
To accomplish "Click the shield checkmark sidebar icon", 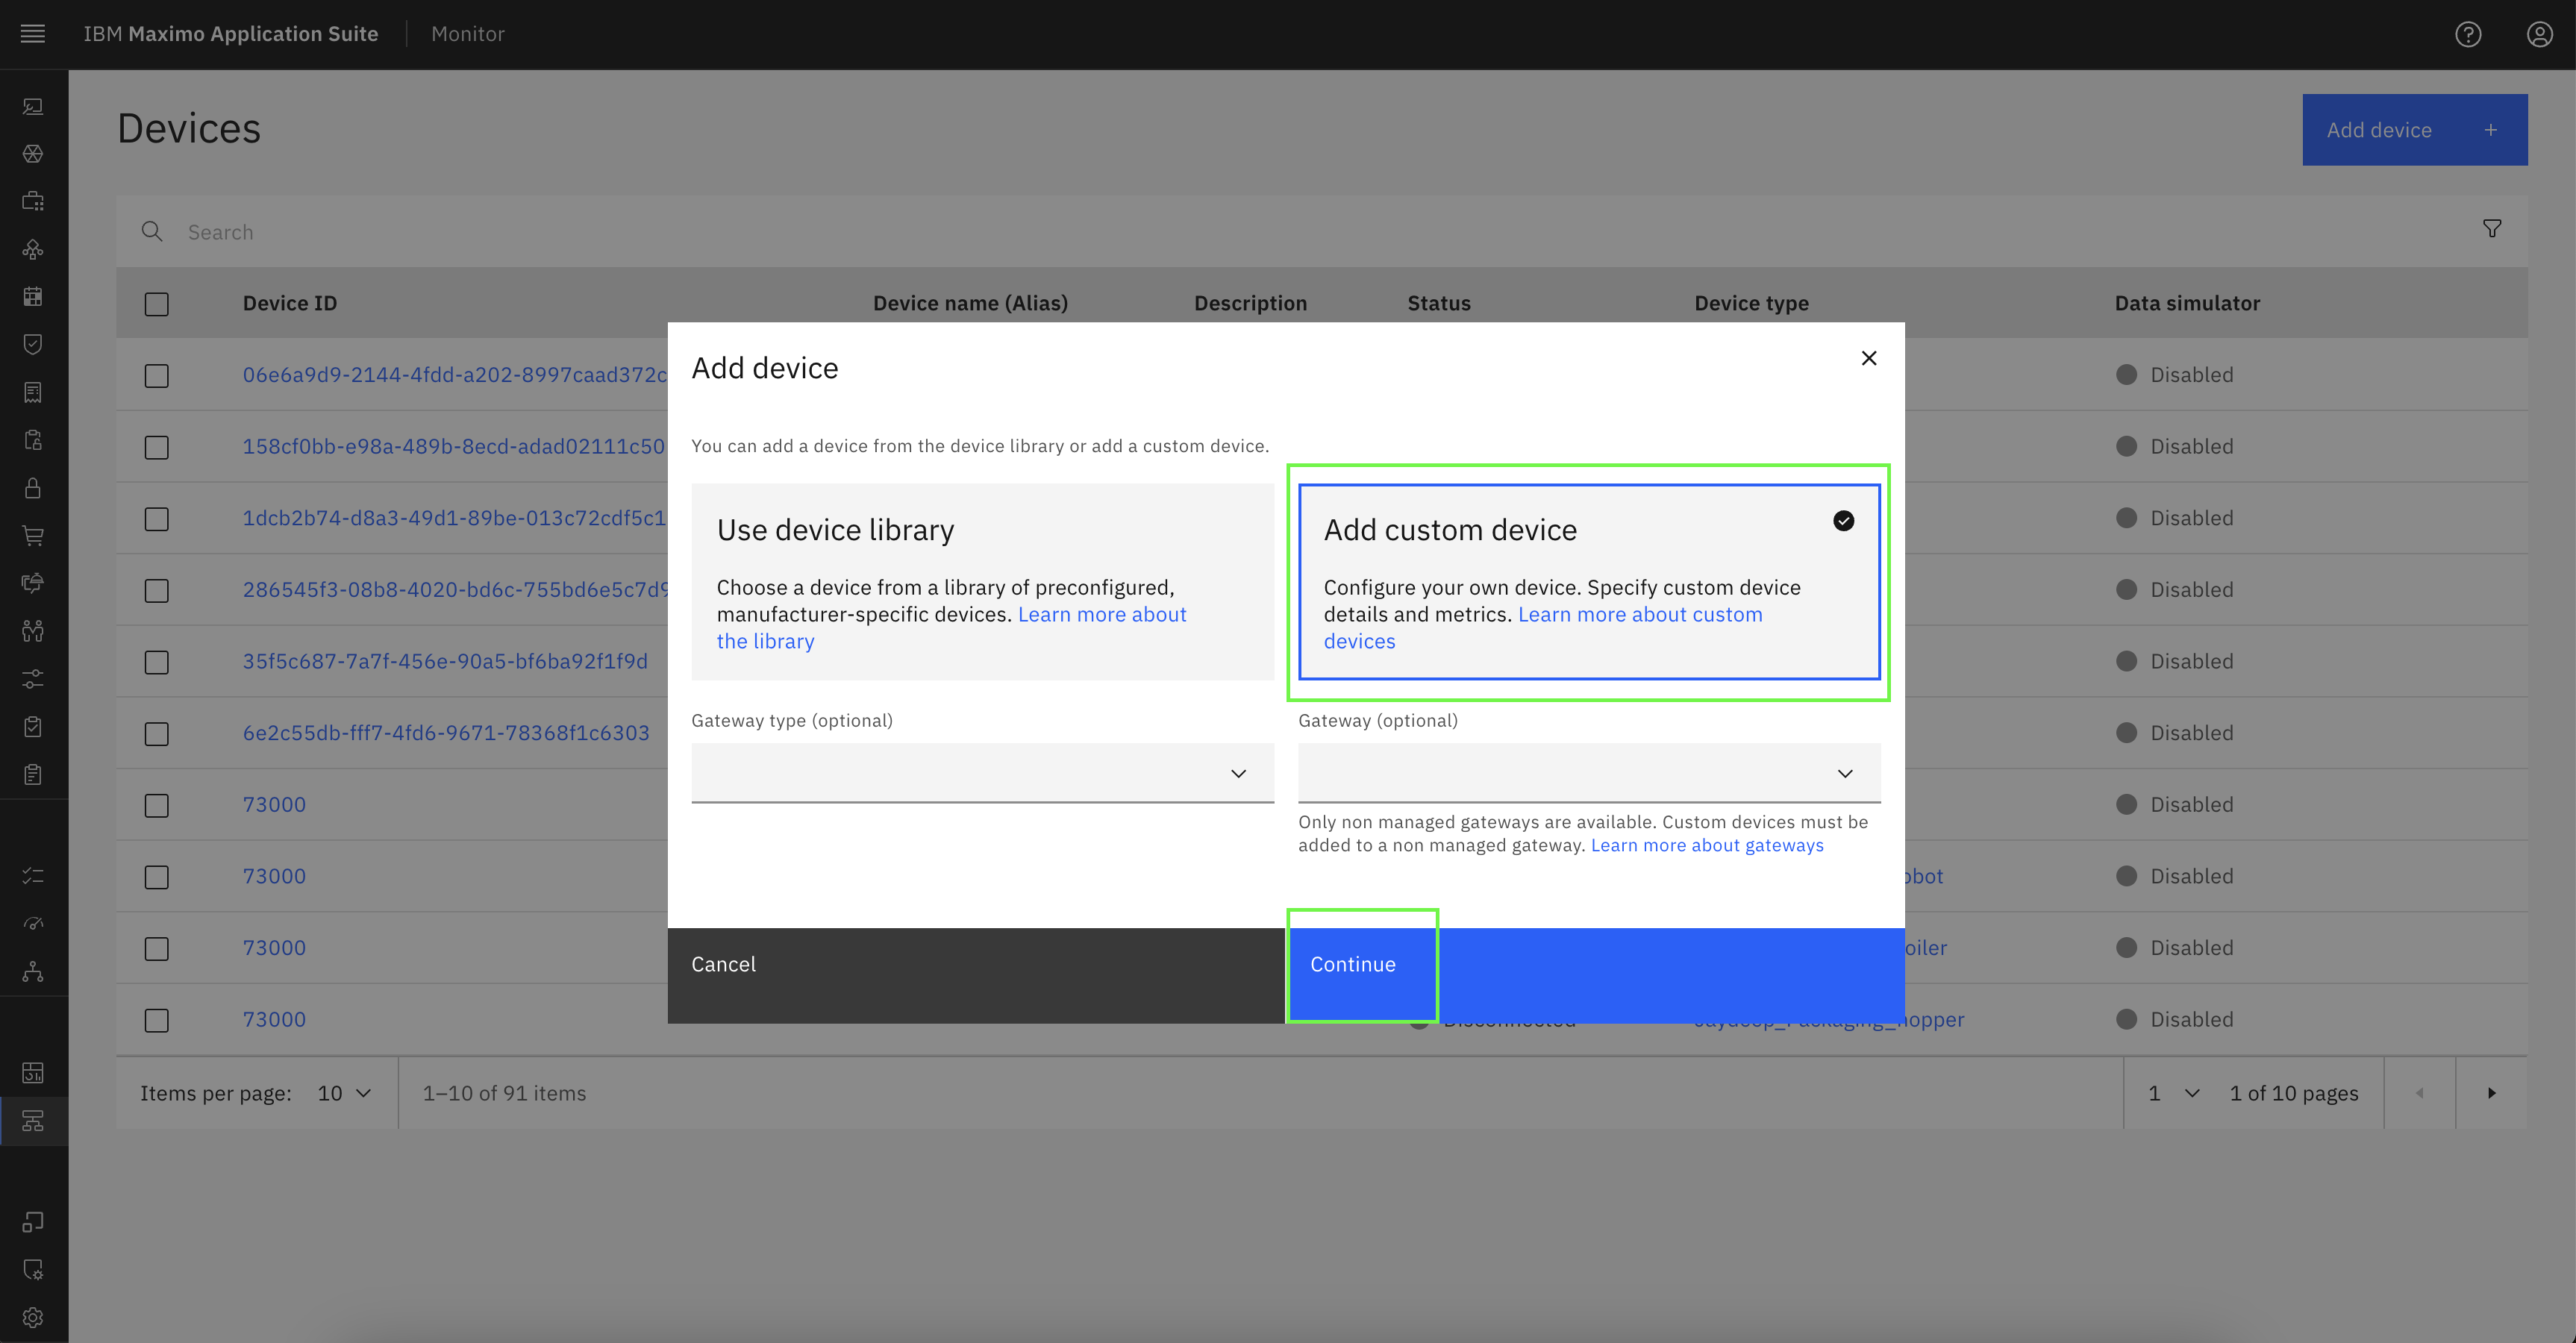I will [x=33, y=344].
